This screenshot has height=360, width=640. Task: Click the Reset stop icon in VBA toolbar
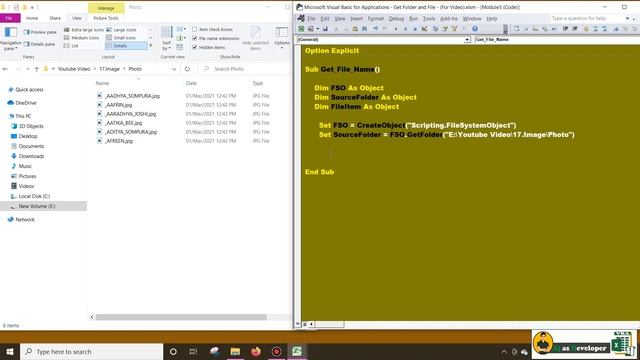(415, 29)
